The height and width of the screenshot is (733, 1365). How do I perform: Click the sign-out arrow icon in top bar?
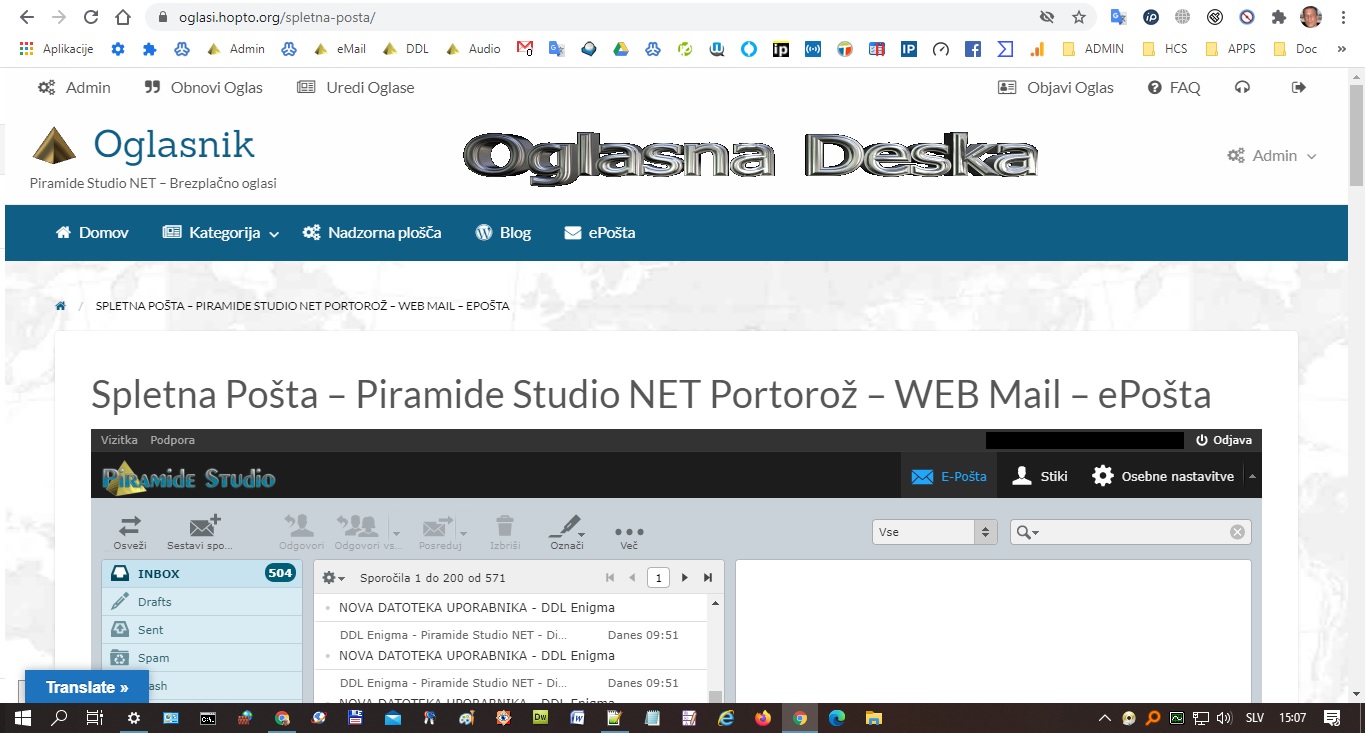[1299, 87]
